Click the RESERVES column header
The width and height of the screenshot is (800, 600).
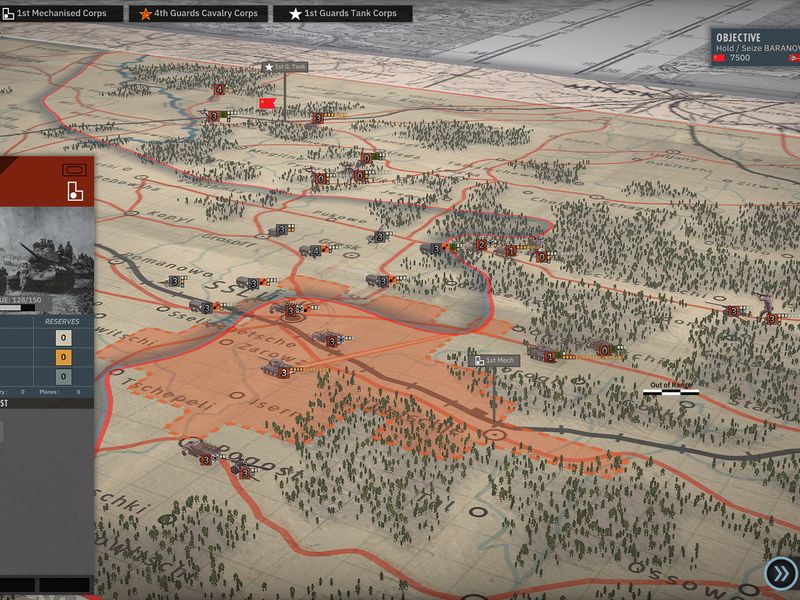pos(62,321)
